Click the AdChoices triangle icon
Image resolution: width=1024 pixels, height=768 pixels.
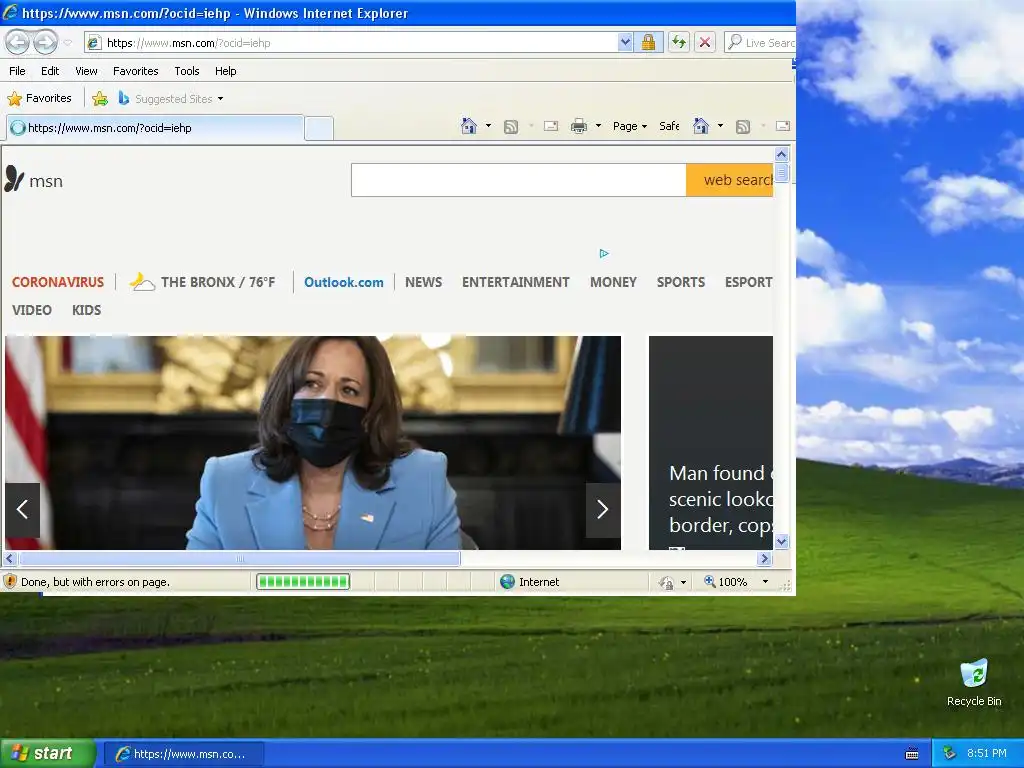604,253
